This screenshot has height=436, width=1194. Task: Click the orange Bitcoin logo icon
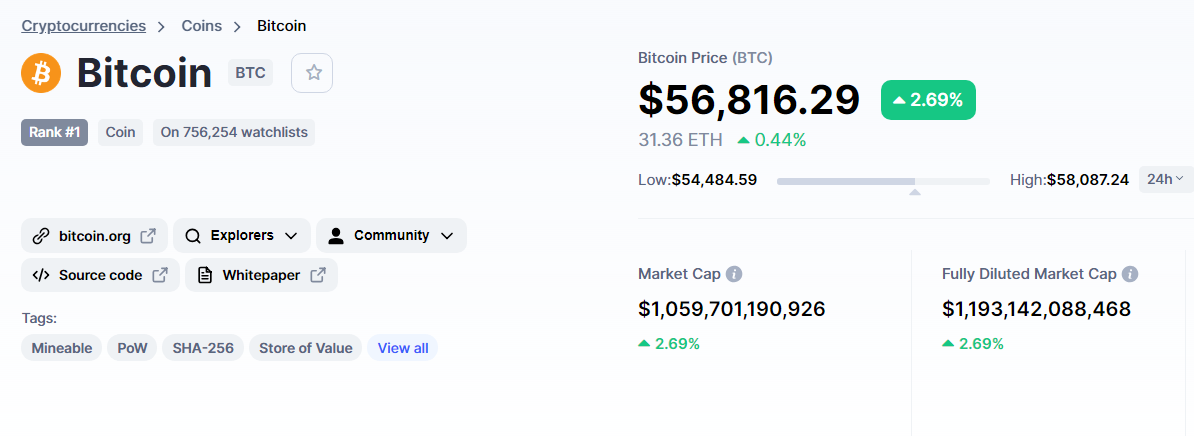click(x=41, y=73)
